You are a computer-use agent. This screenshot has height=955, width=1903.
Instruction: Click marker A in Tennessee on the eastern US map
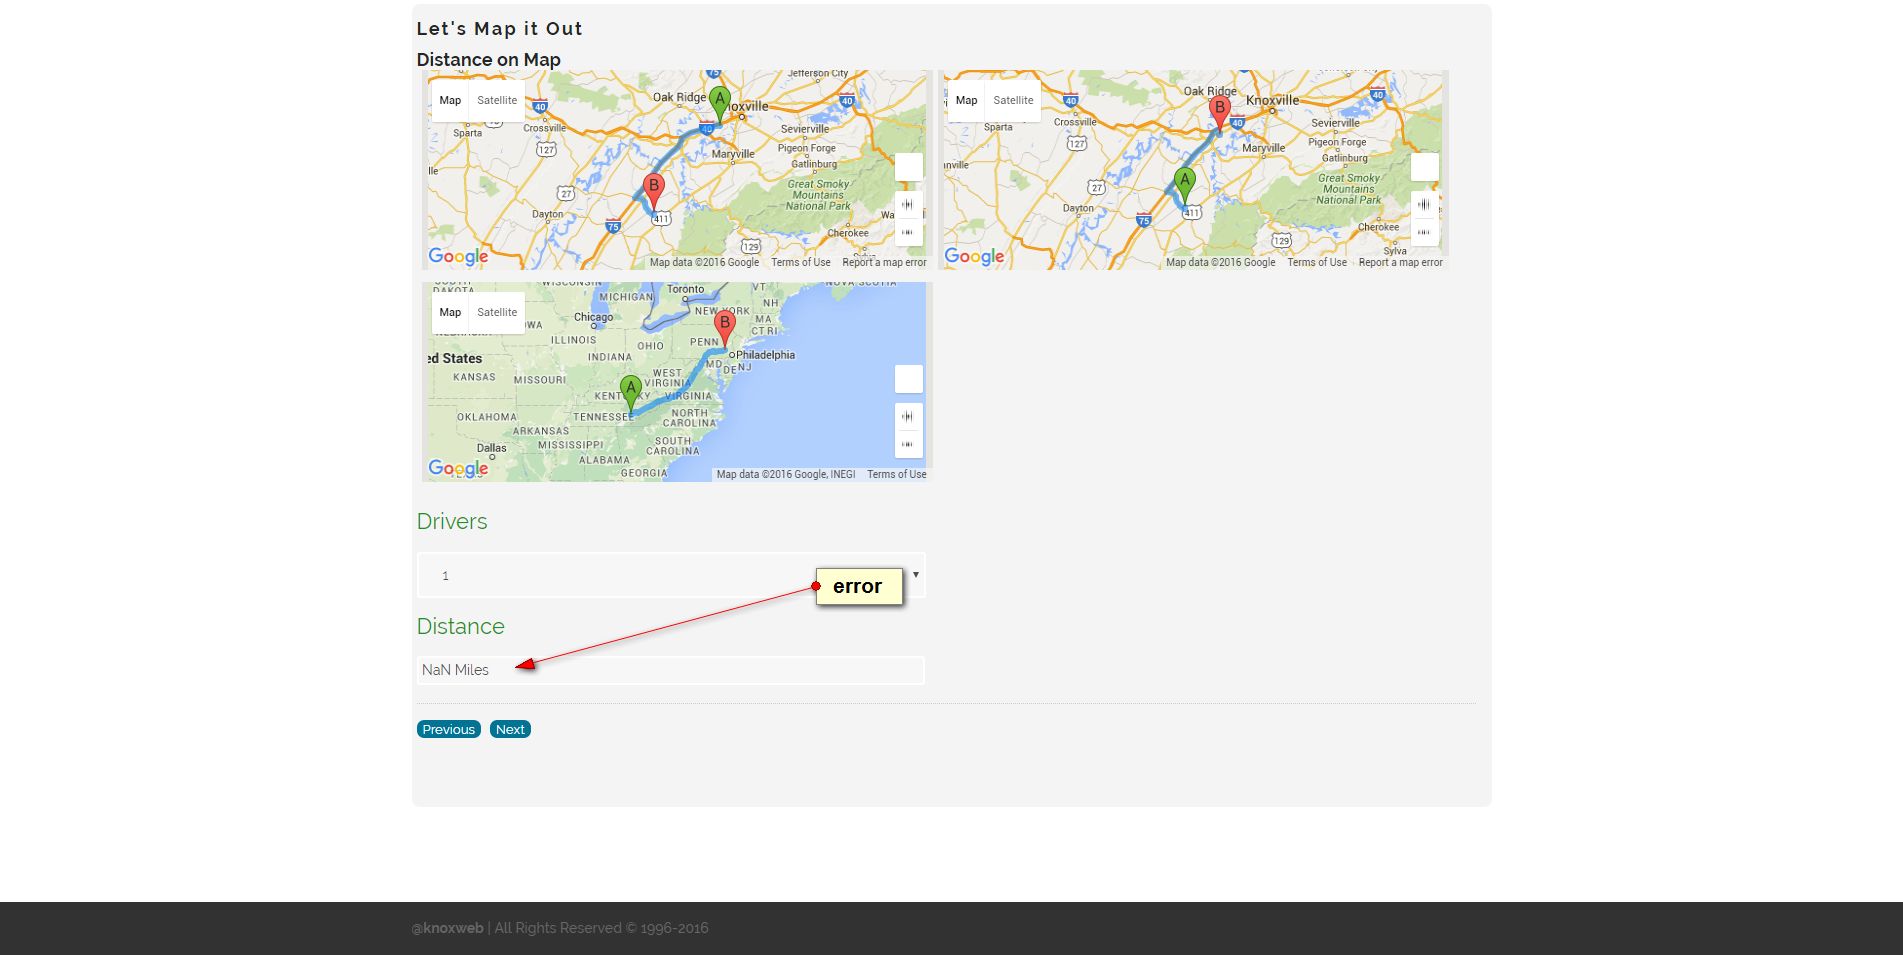tap(630, 395)
